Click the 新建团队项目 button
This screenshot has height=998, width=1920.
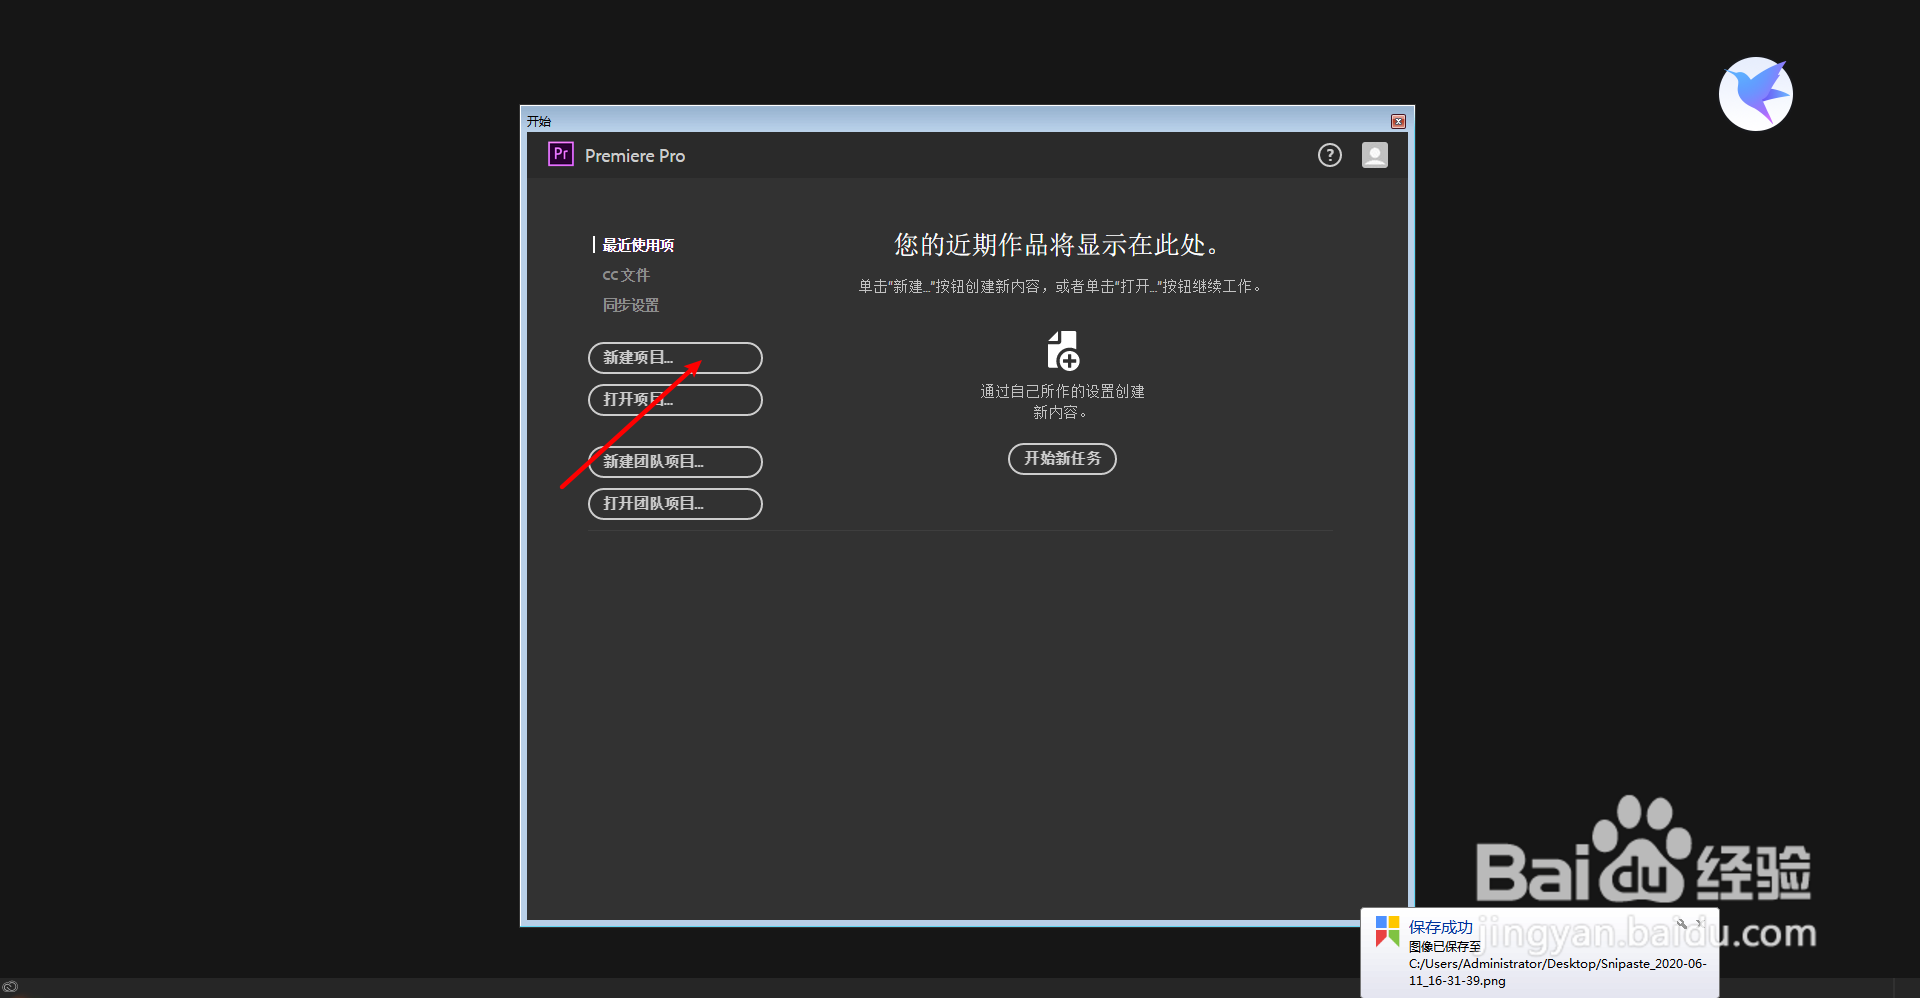tap(675, 462)
